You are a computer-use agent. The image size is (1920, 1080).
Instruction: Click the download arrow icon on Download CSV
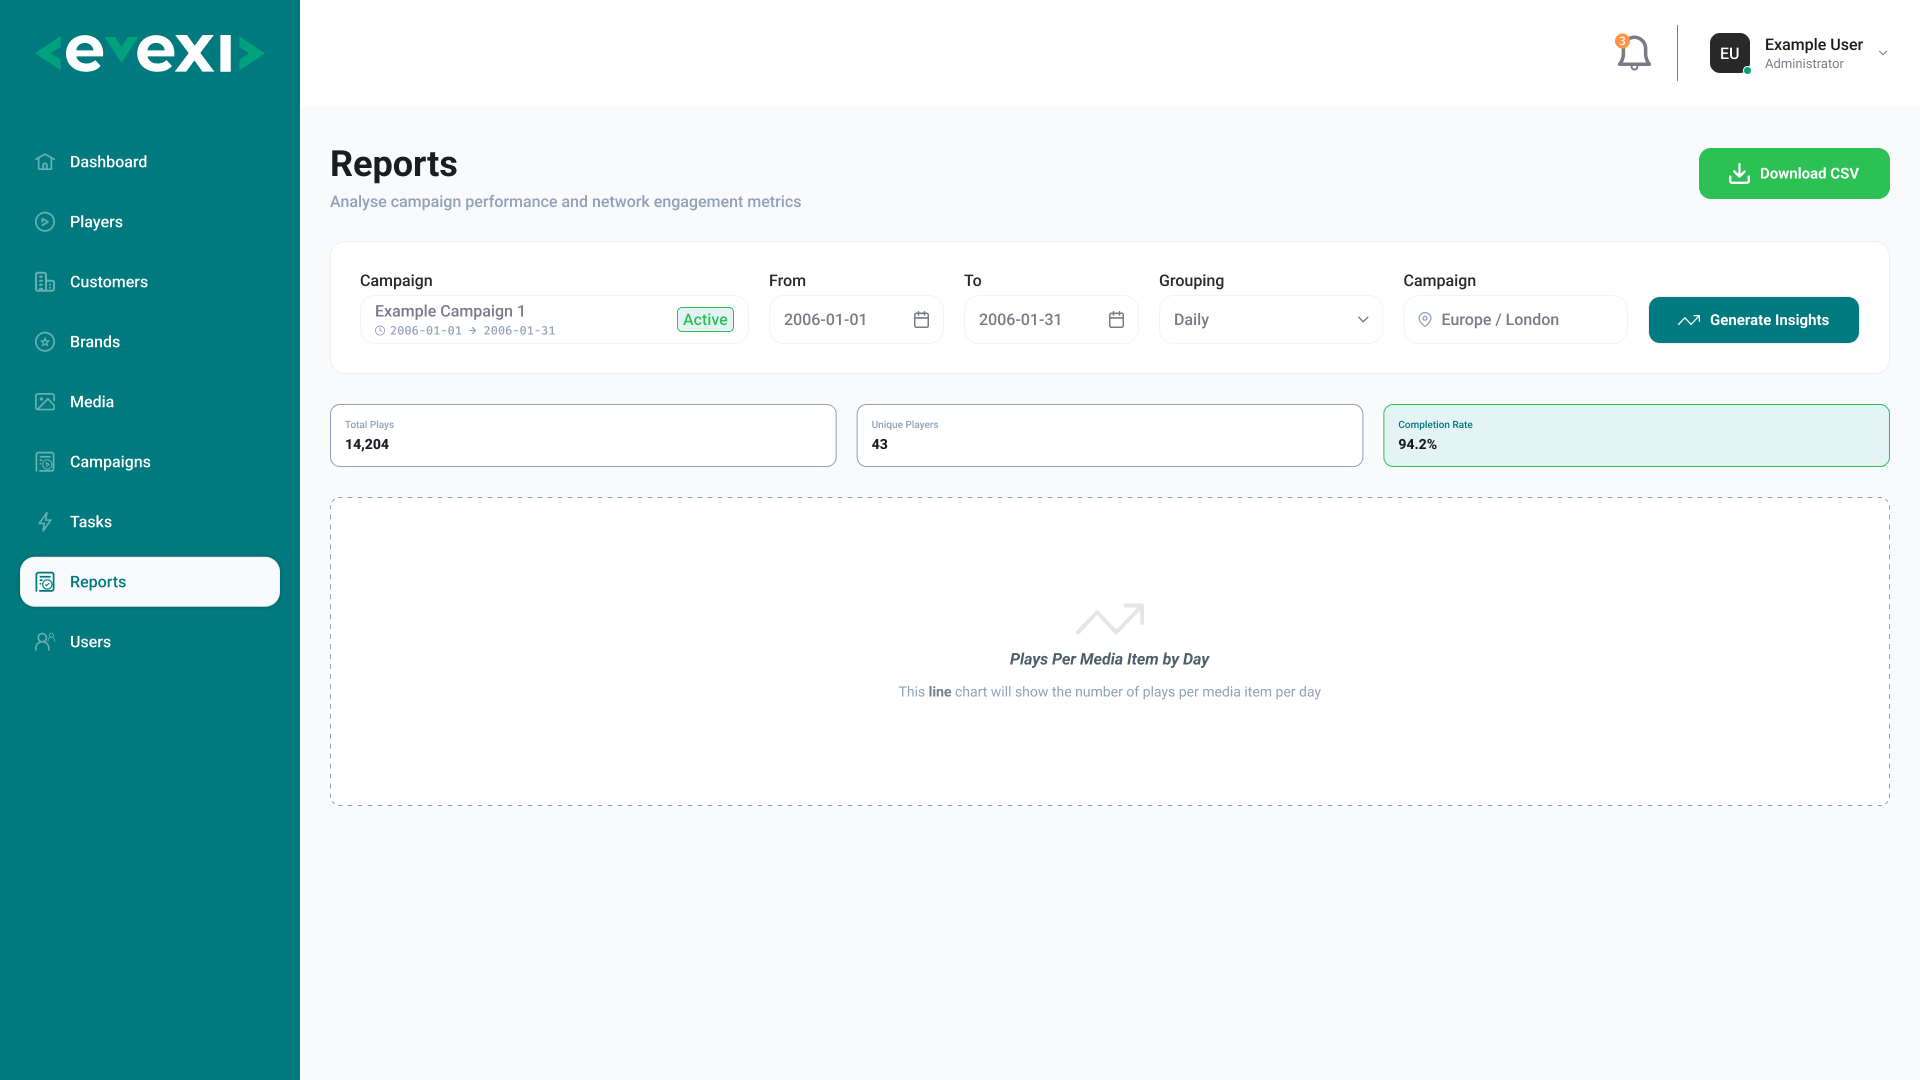click(1739, 174)
